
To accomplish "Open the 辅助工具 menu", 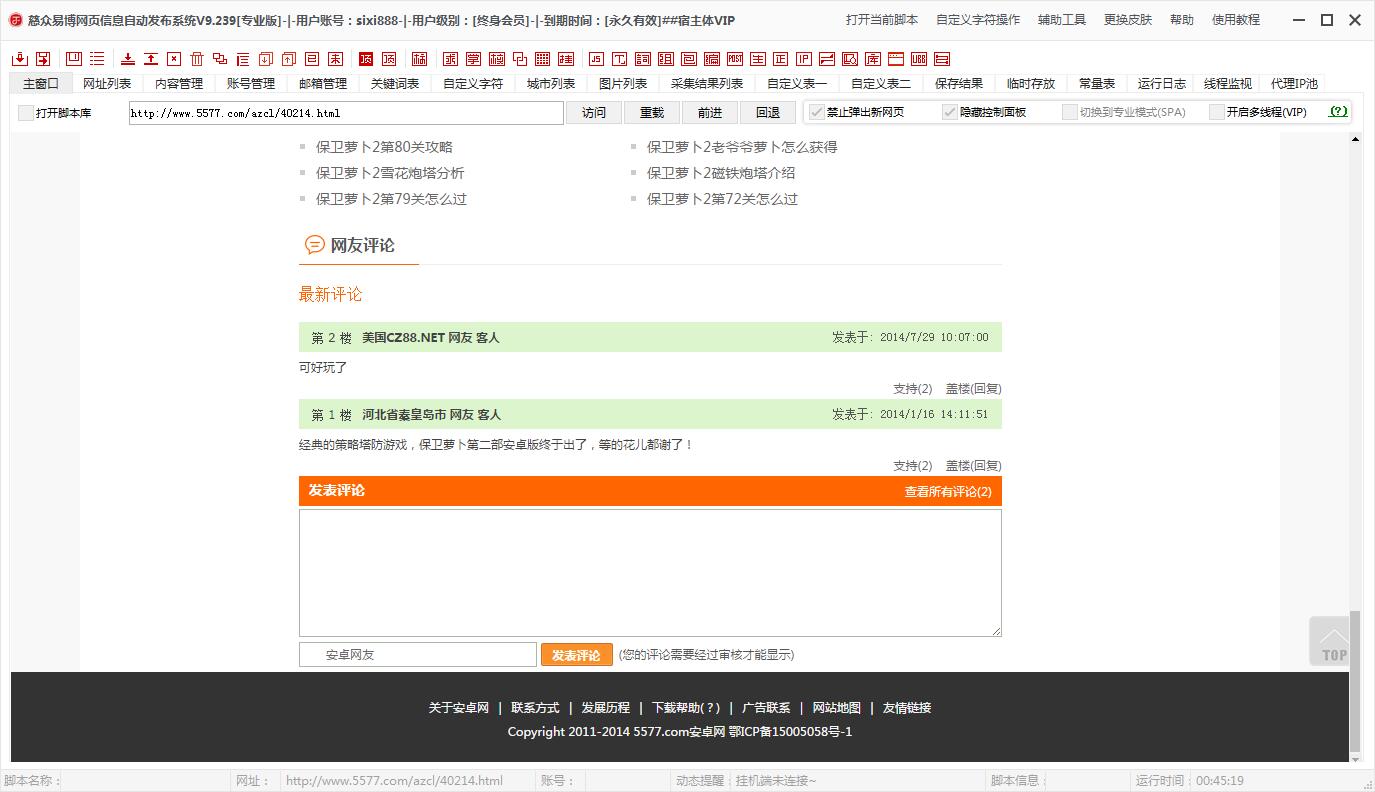I will (1062, 20).
